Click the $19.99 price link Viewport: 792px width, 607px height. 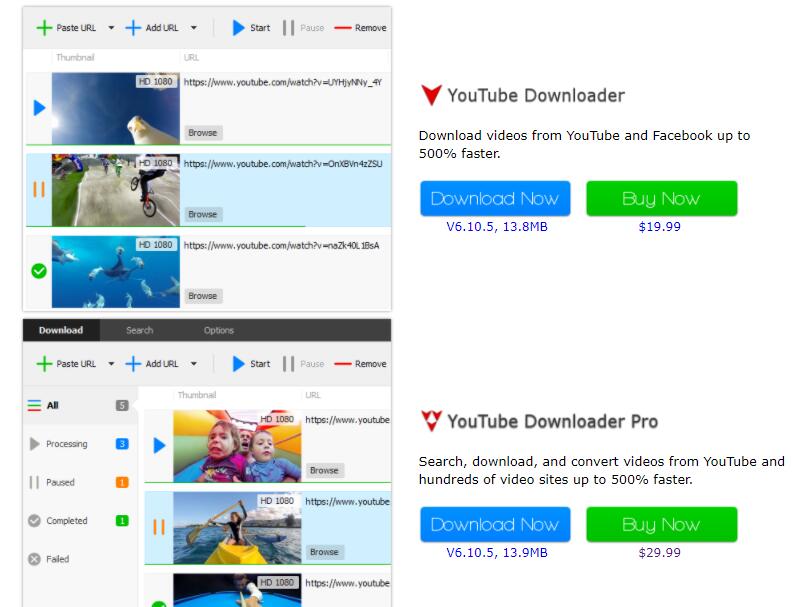pos(660,227)
